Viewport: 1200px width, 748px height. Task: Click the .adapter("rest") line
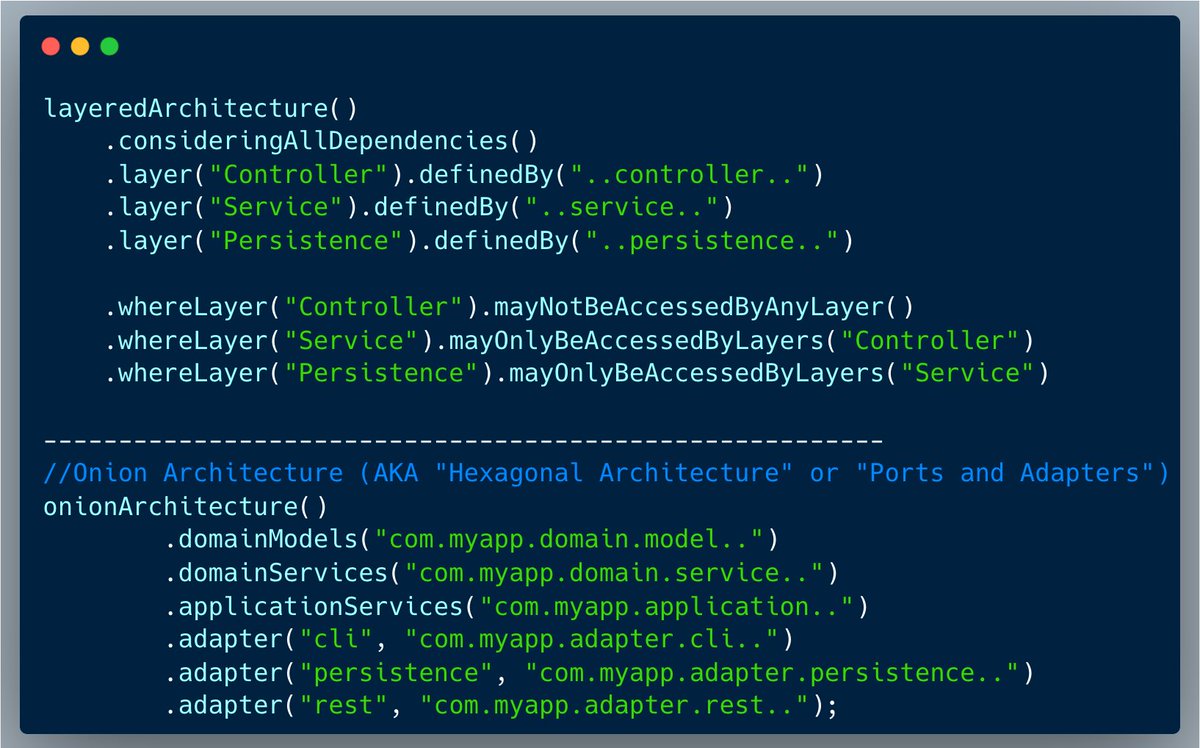click(500, 706)
